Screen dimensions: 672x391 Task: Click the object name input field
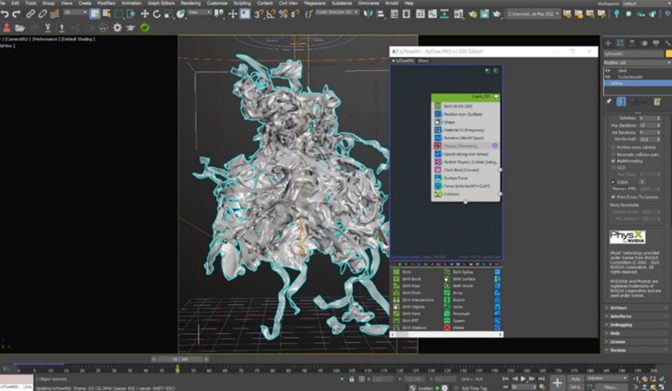click(634, 54)
